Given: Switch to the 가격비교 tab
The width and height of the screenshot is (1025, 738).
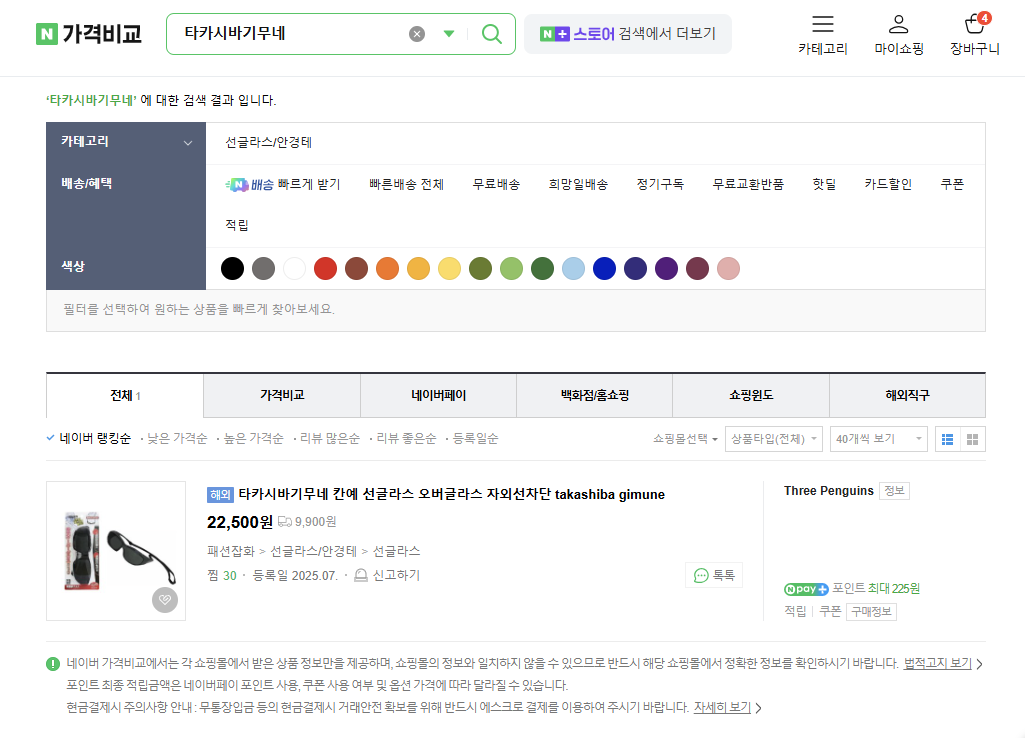Looking at the screenshot, I should (x=282, y=395).
